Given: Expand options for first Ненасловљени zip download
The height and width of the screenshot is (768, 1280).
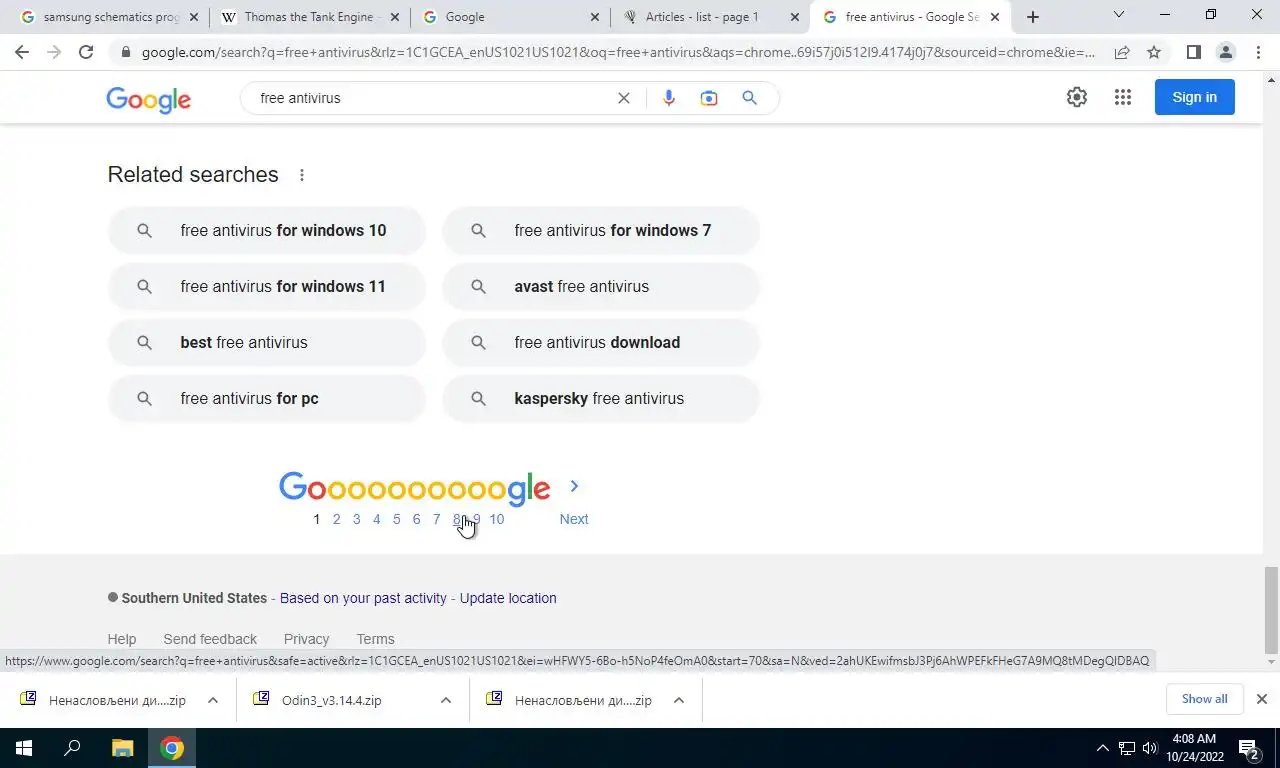Looking at the screenshot, I should coord(212,700).
